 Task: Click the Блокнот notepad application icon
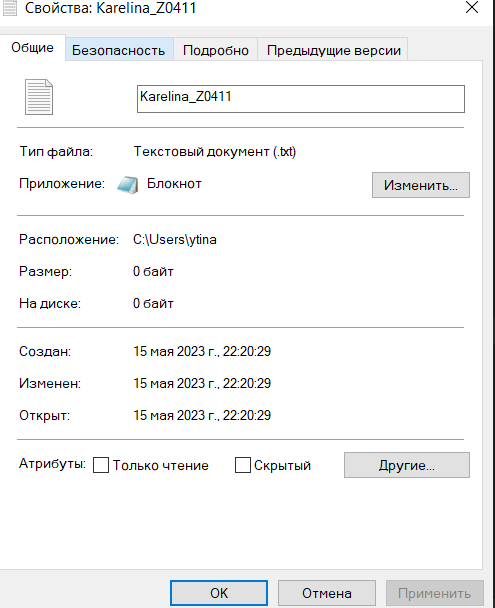[x=128, y=185]
